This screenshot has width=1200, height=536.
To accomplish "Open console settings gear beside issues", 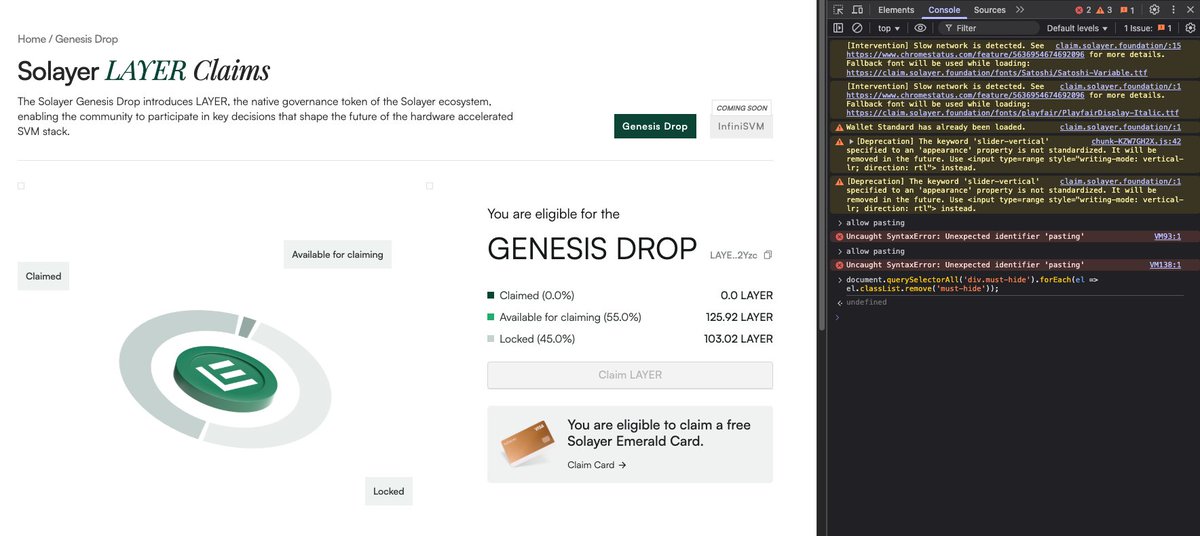I will [1189, 28].
